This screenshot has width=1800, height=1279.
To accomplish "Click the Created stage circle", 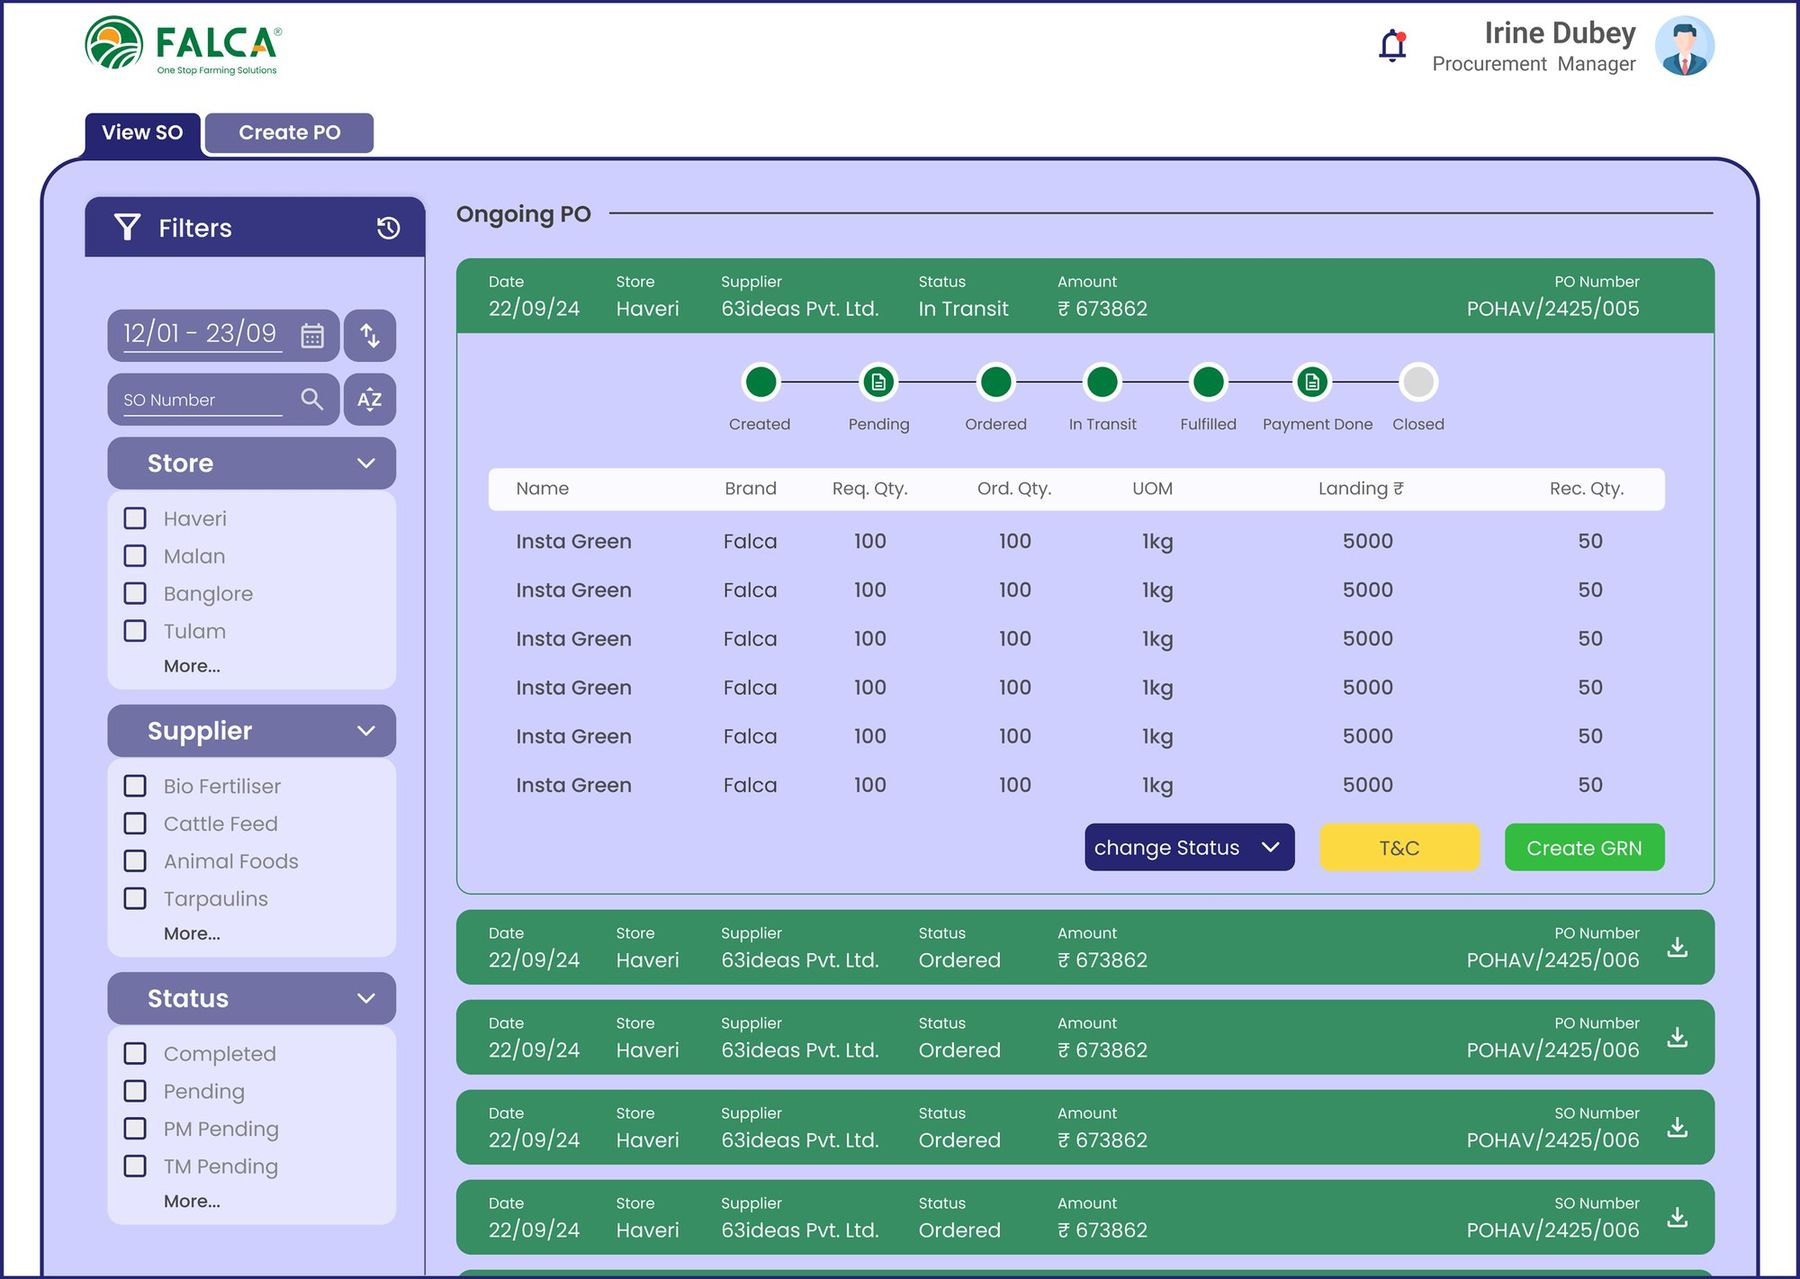I will click(x=761, y=382).
